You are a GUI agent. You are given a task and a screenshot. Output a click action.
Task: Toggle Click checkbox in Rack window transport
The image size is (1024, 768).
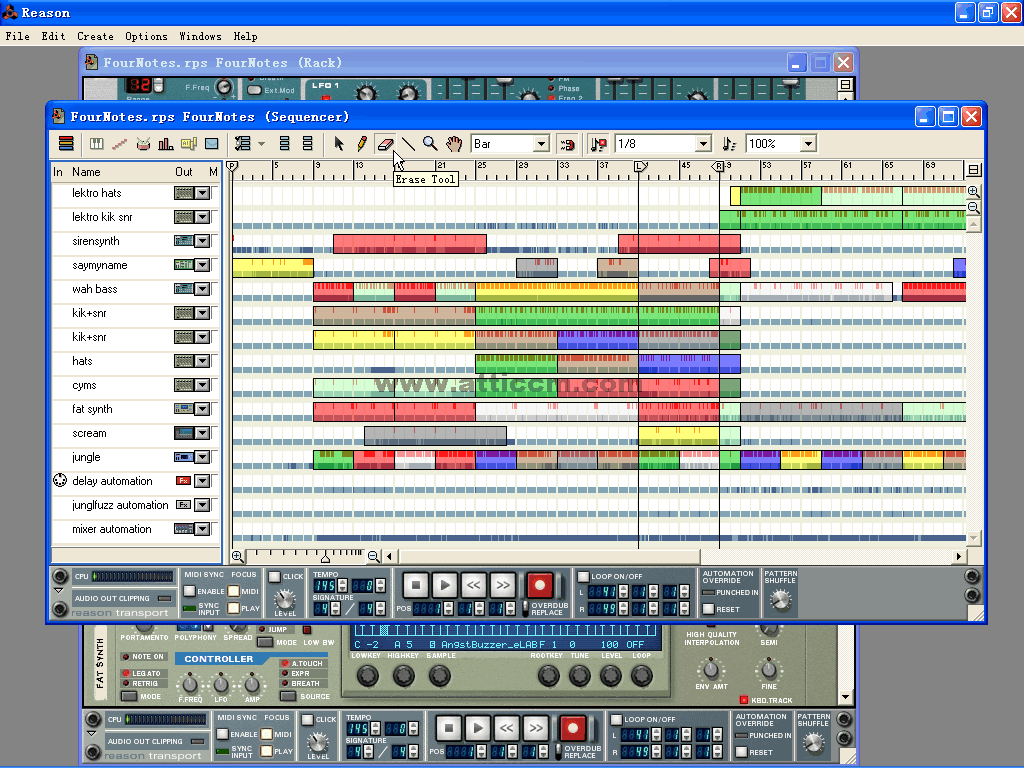point(308,720)
